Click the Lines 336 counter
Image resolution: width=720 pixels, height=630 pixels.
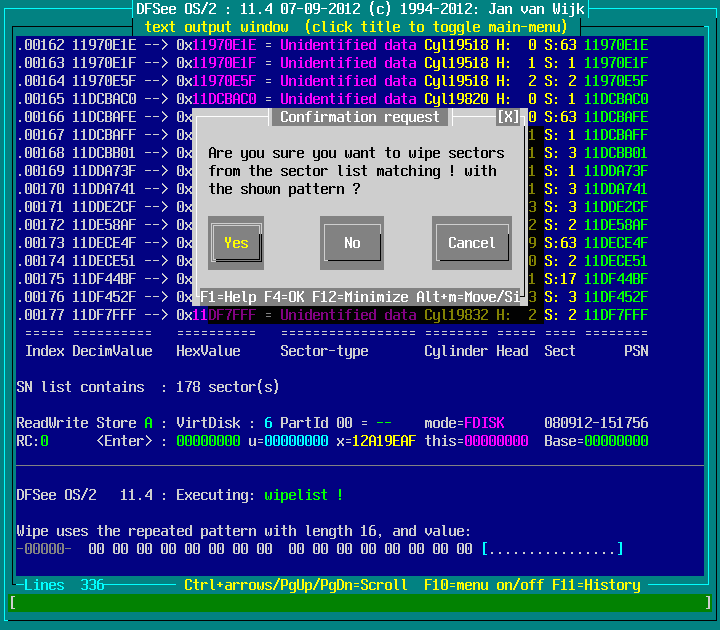coord(64,585)
